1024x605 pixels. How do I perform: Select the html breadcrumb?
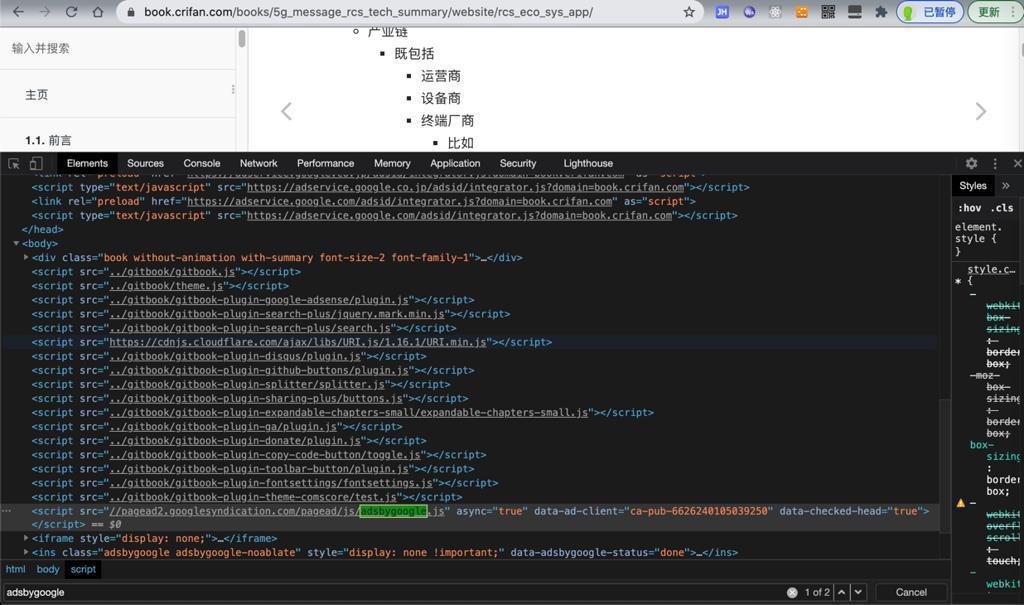[x=16, y=570]
